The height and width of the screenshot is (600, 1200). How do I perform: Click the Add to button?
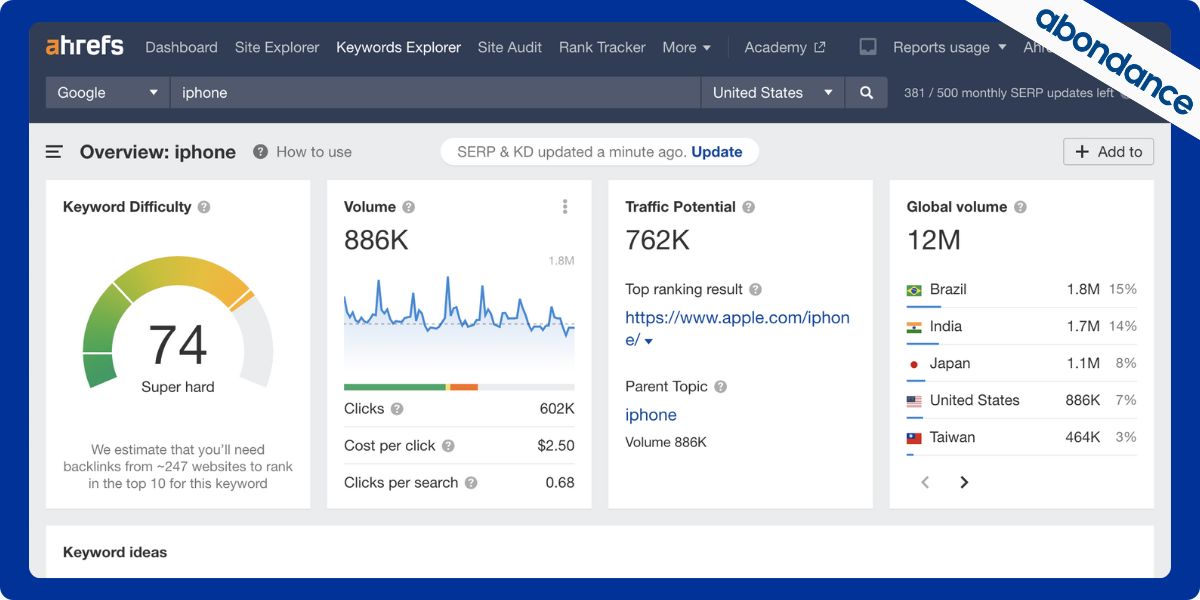[1108, 152]
